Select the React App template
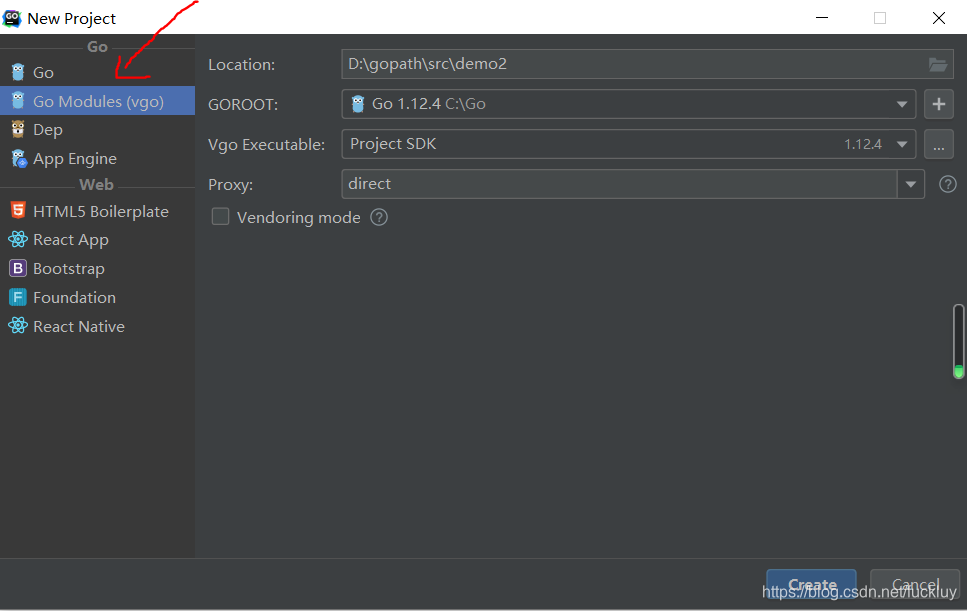 [x=70, y=239]
